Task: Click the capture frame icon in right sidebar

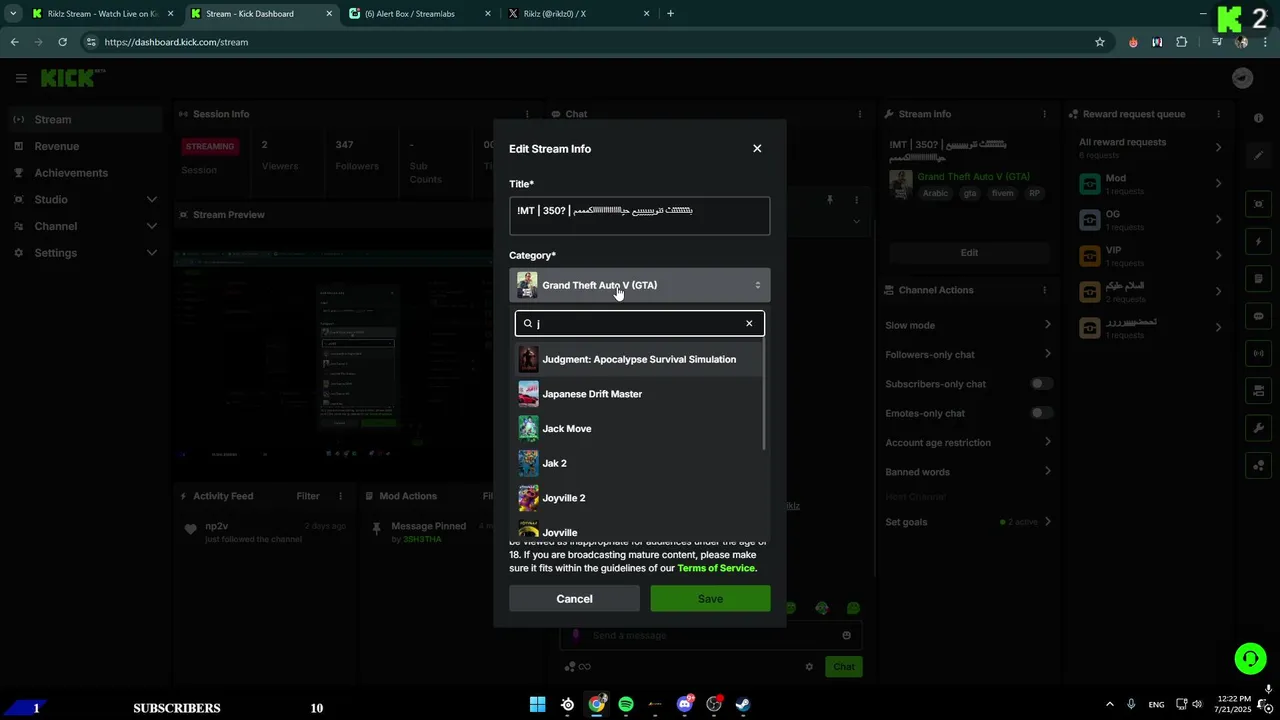Action: [x=1258, y=204]
